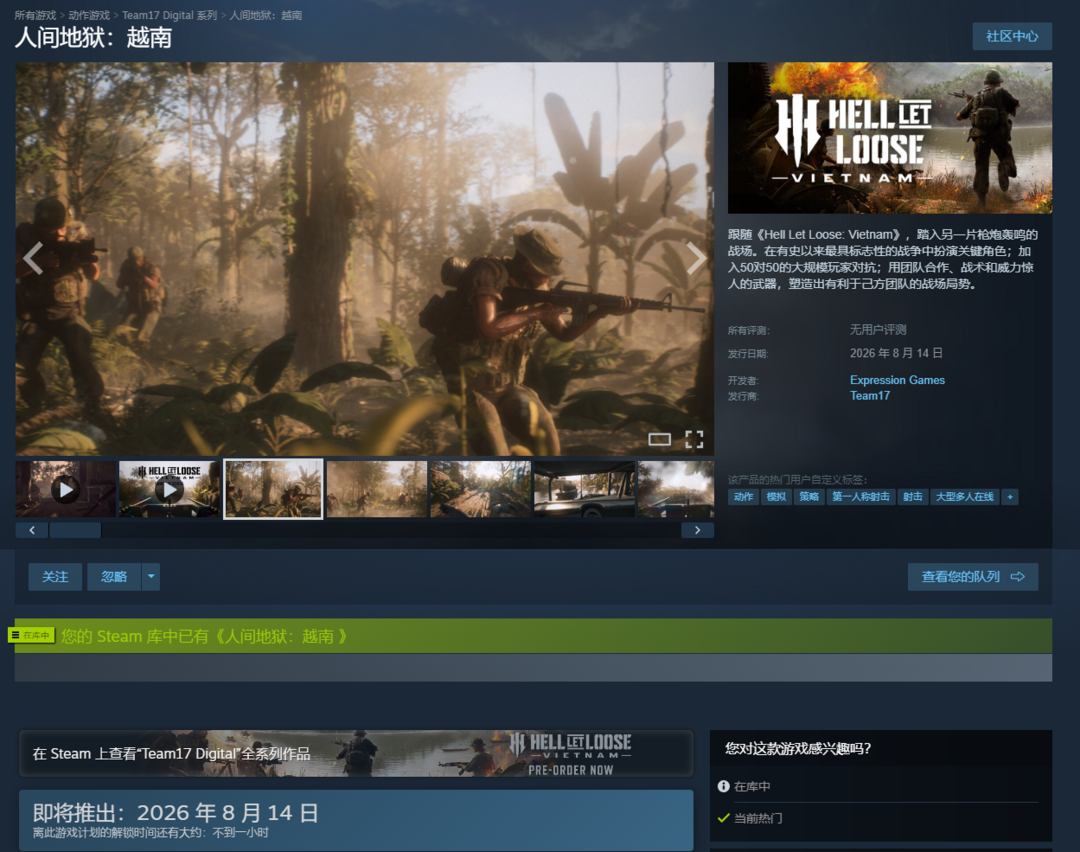Open developer Expression Games link
Image resolution: width=1080 pixels, height=852 pixels.
point(897,380)
